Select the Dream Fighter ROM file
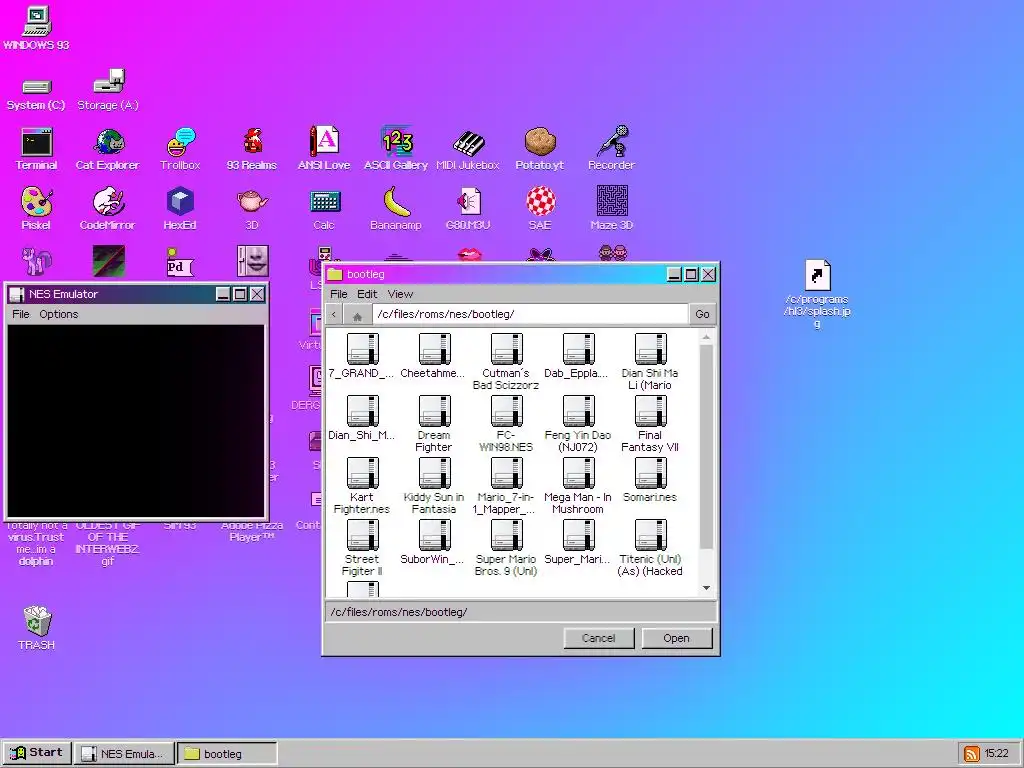 [x=434, y=424]
